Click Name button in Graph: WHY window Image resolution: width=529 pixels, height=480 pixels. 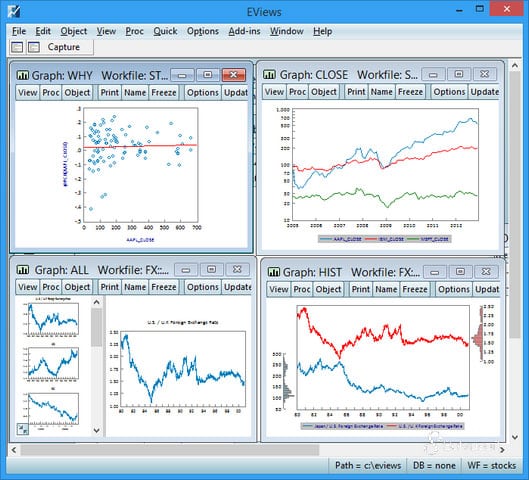pyautogui.click(x=135, y=92)
